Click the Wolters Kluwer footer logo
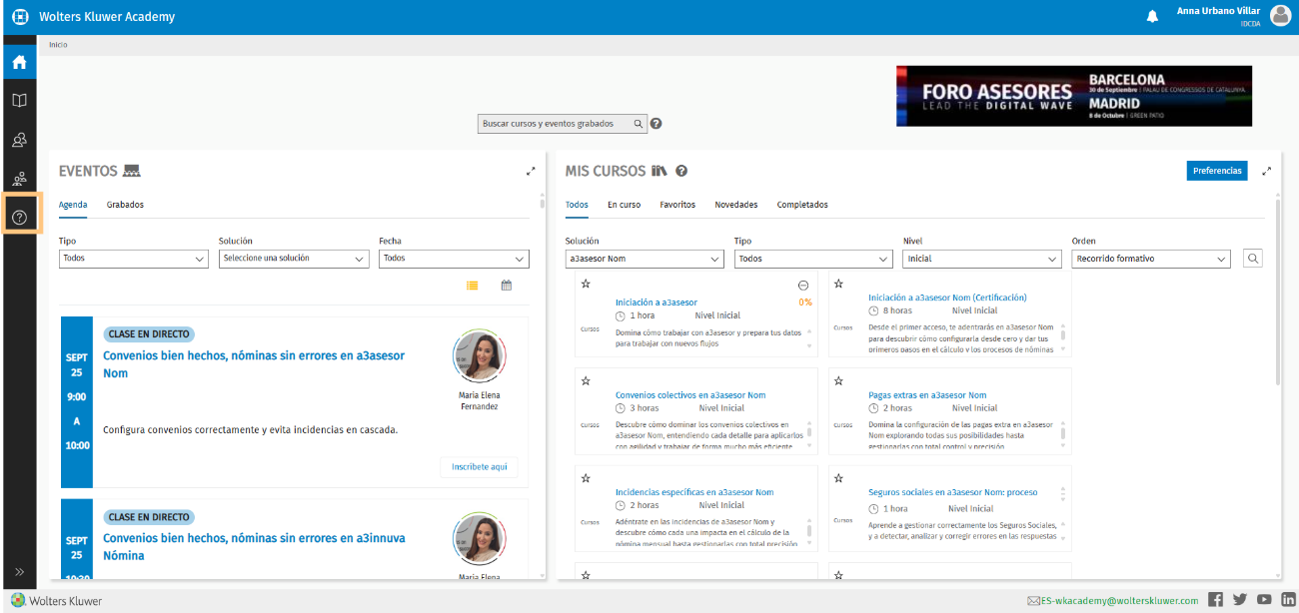Image resolution: width=1299 pixels, height=613 pixels. coord(57,601)
